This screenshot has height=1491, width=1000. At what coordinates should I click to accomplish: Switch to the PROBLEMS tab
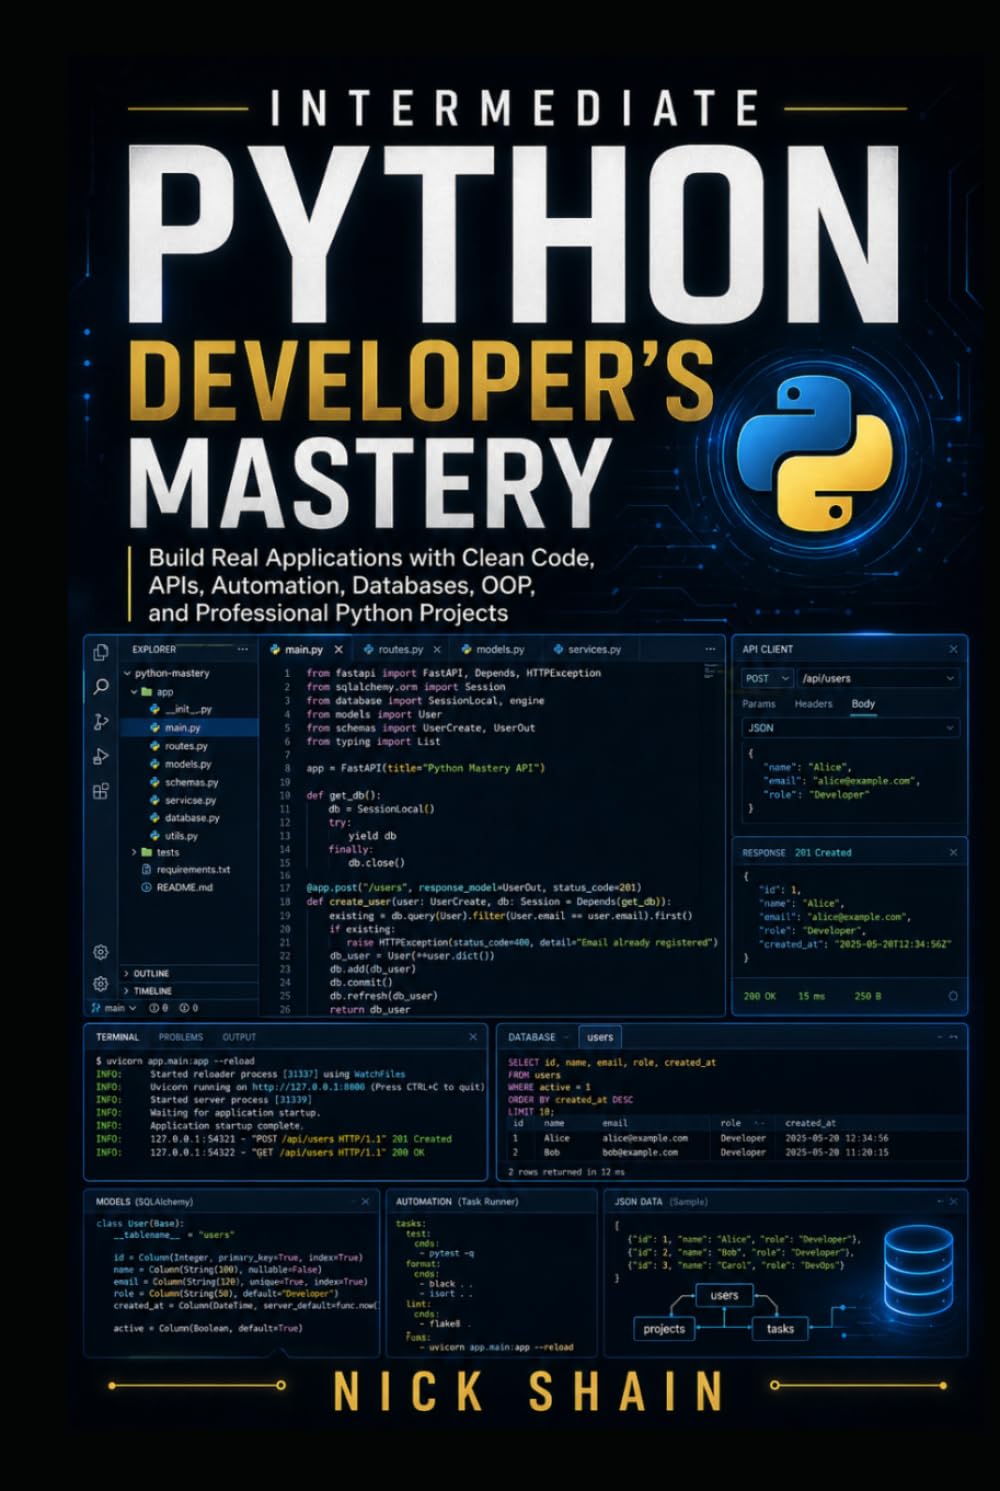[x=181, y=1037]
